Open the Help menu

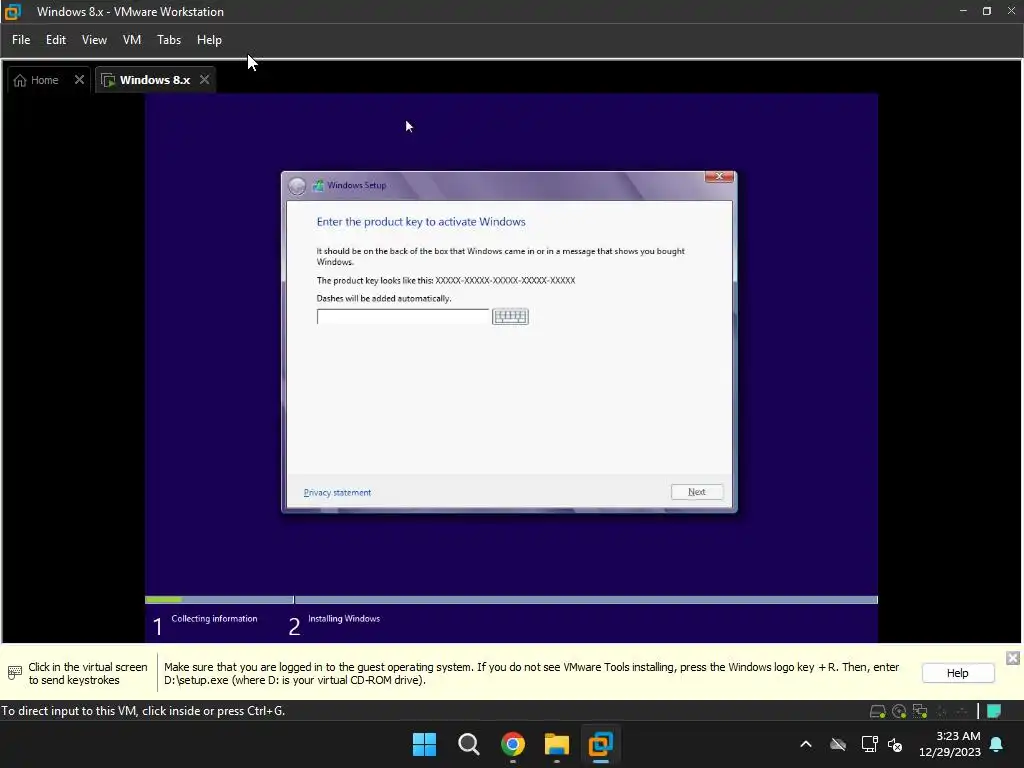(x=209, y=40)
